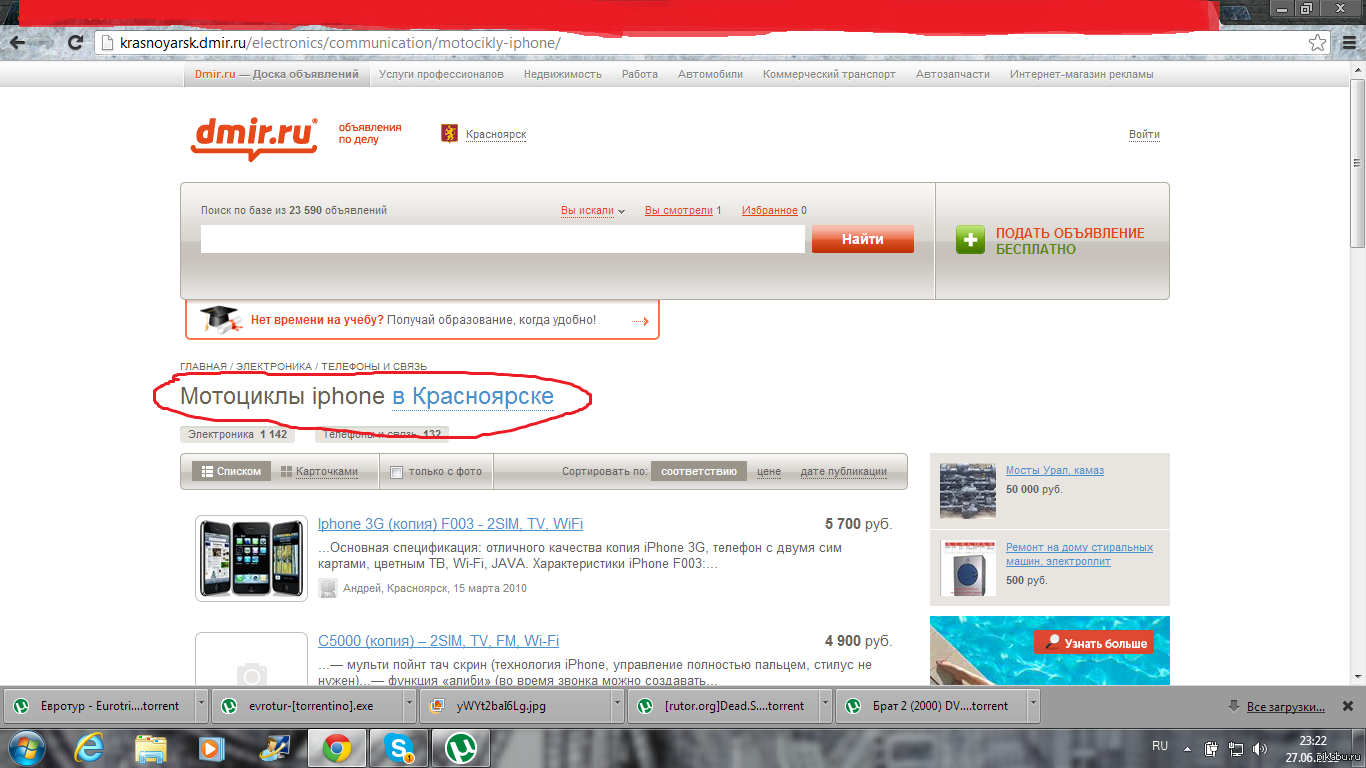This screenshot has height=768, width=1366.
Task: Open Skype from the taskbar
Action: pyautogui.click(x=399, y=747)
